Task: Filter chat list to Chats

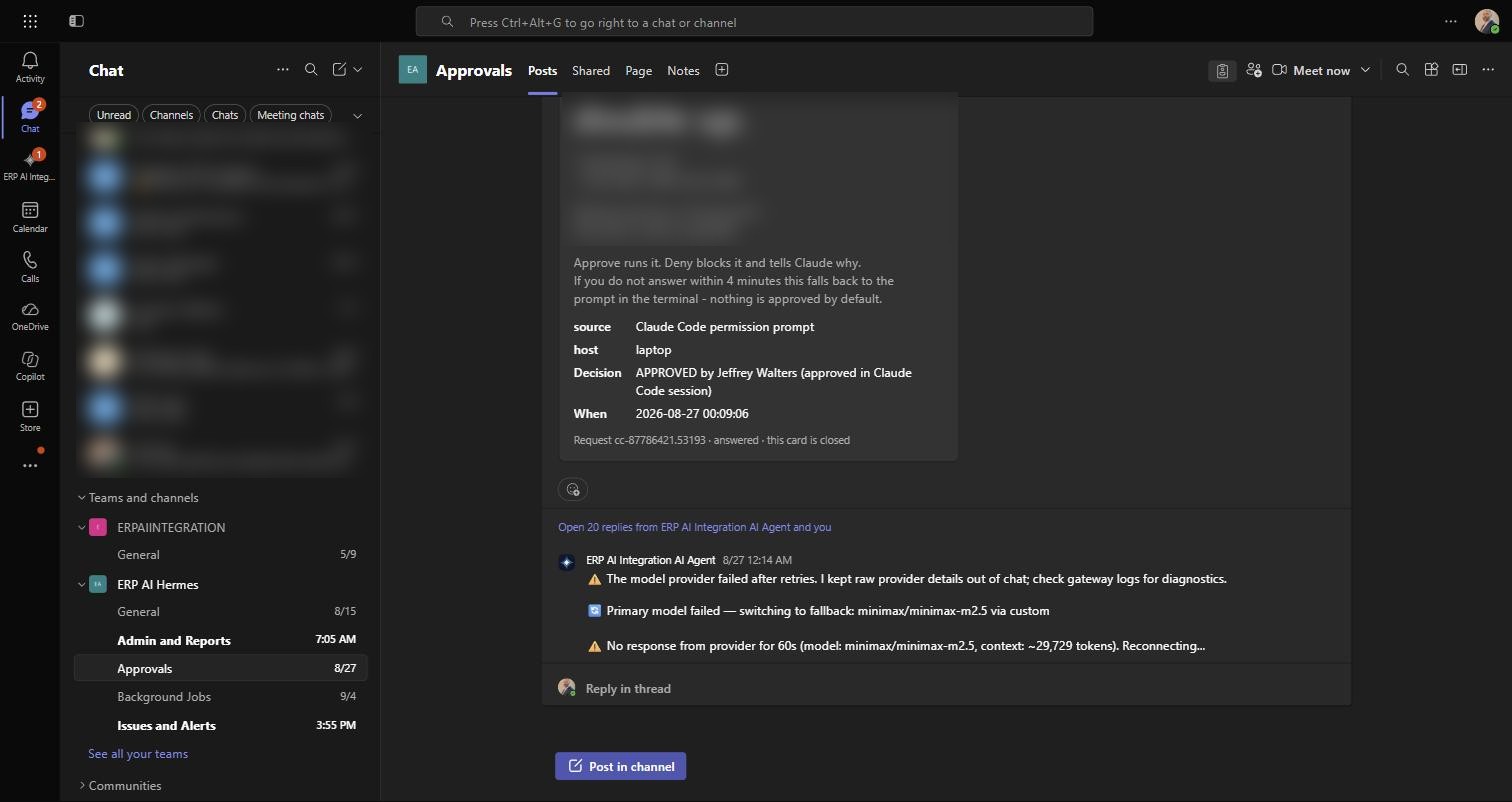Action: pyautogui.click(x=225, y=115)
